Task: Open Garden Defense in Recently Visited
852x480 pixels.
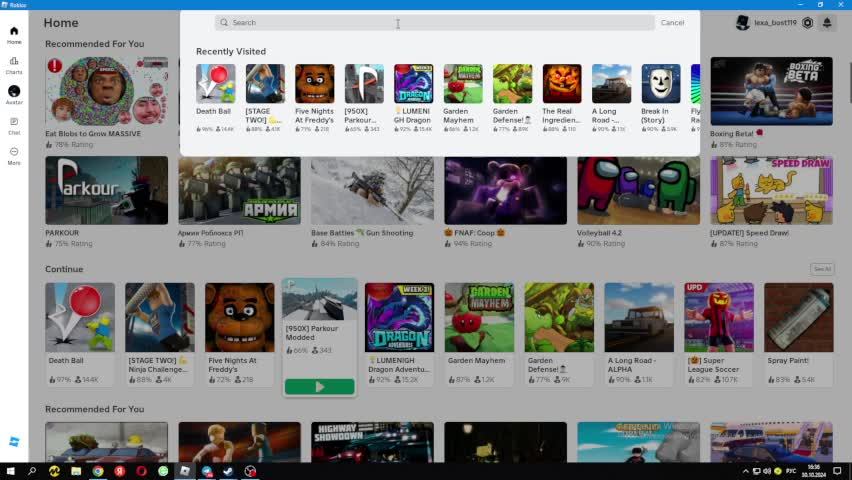Action: (x=512, y=98)
